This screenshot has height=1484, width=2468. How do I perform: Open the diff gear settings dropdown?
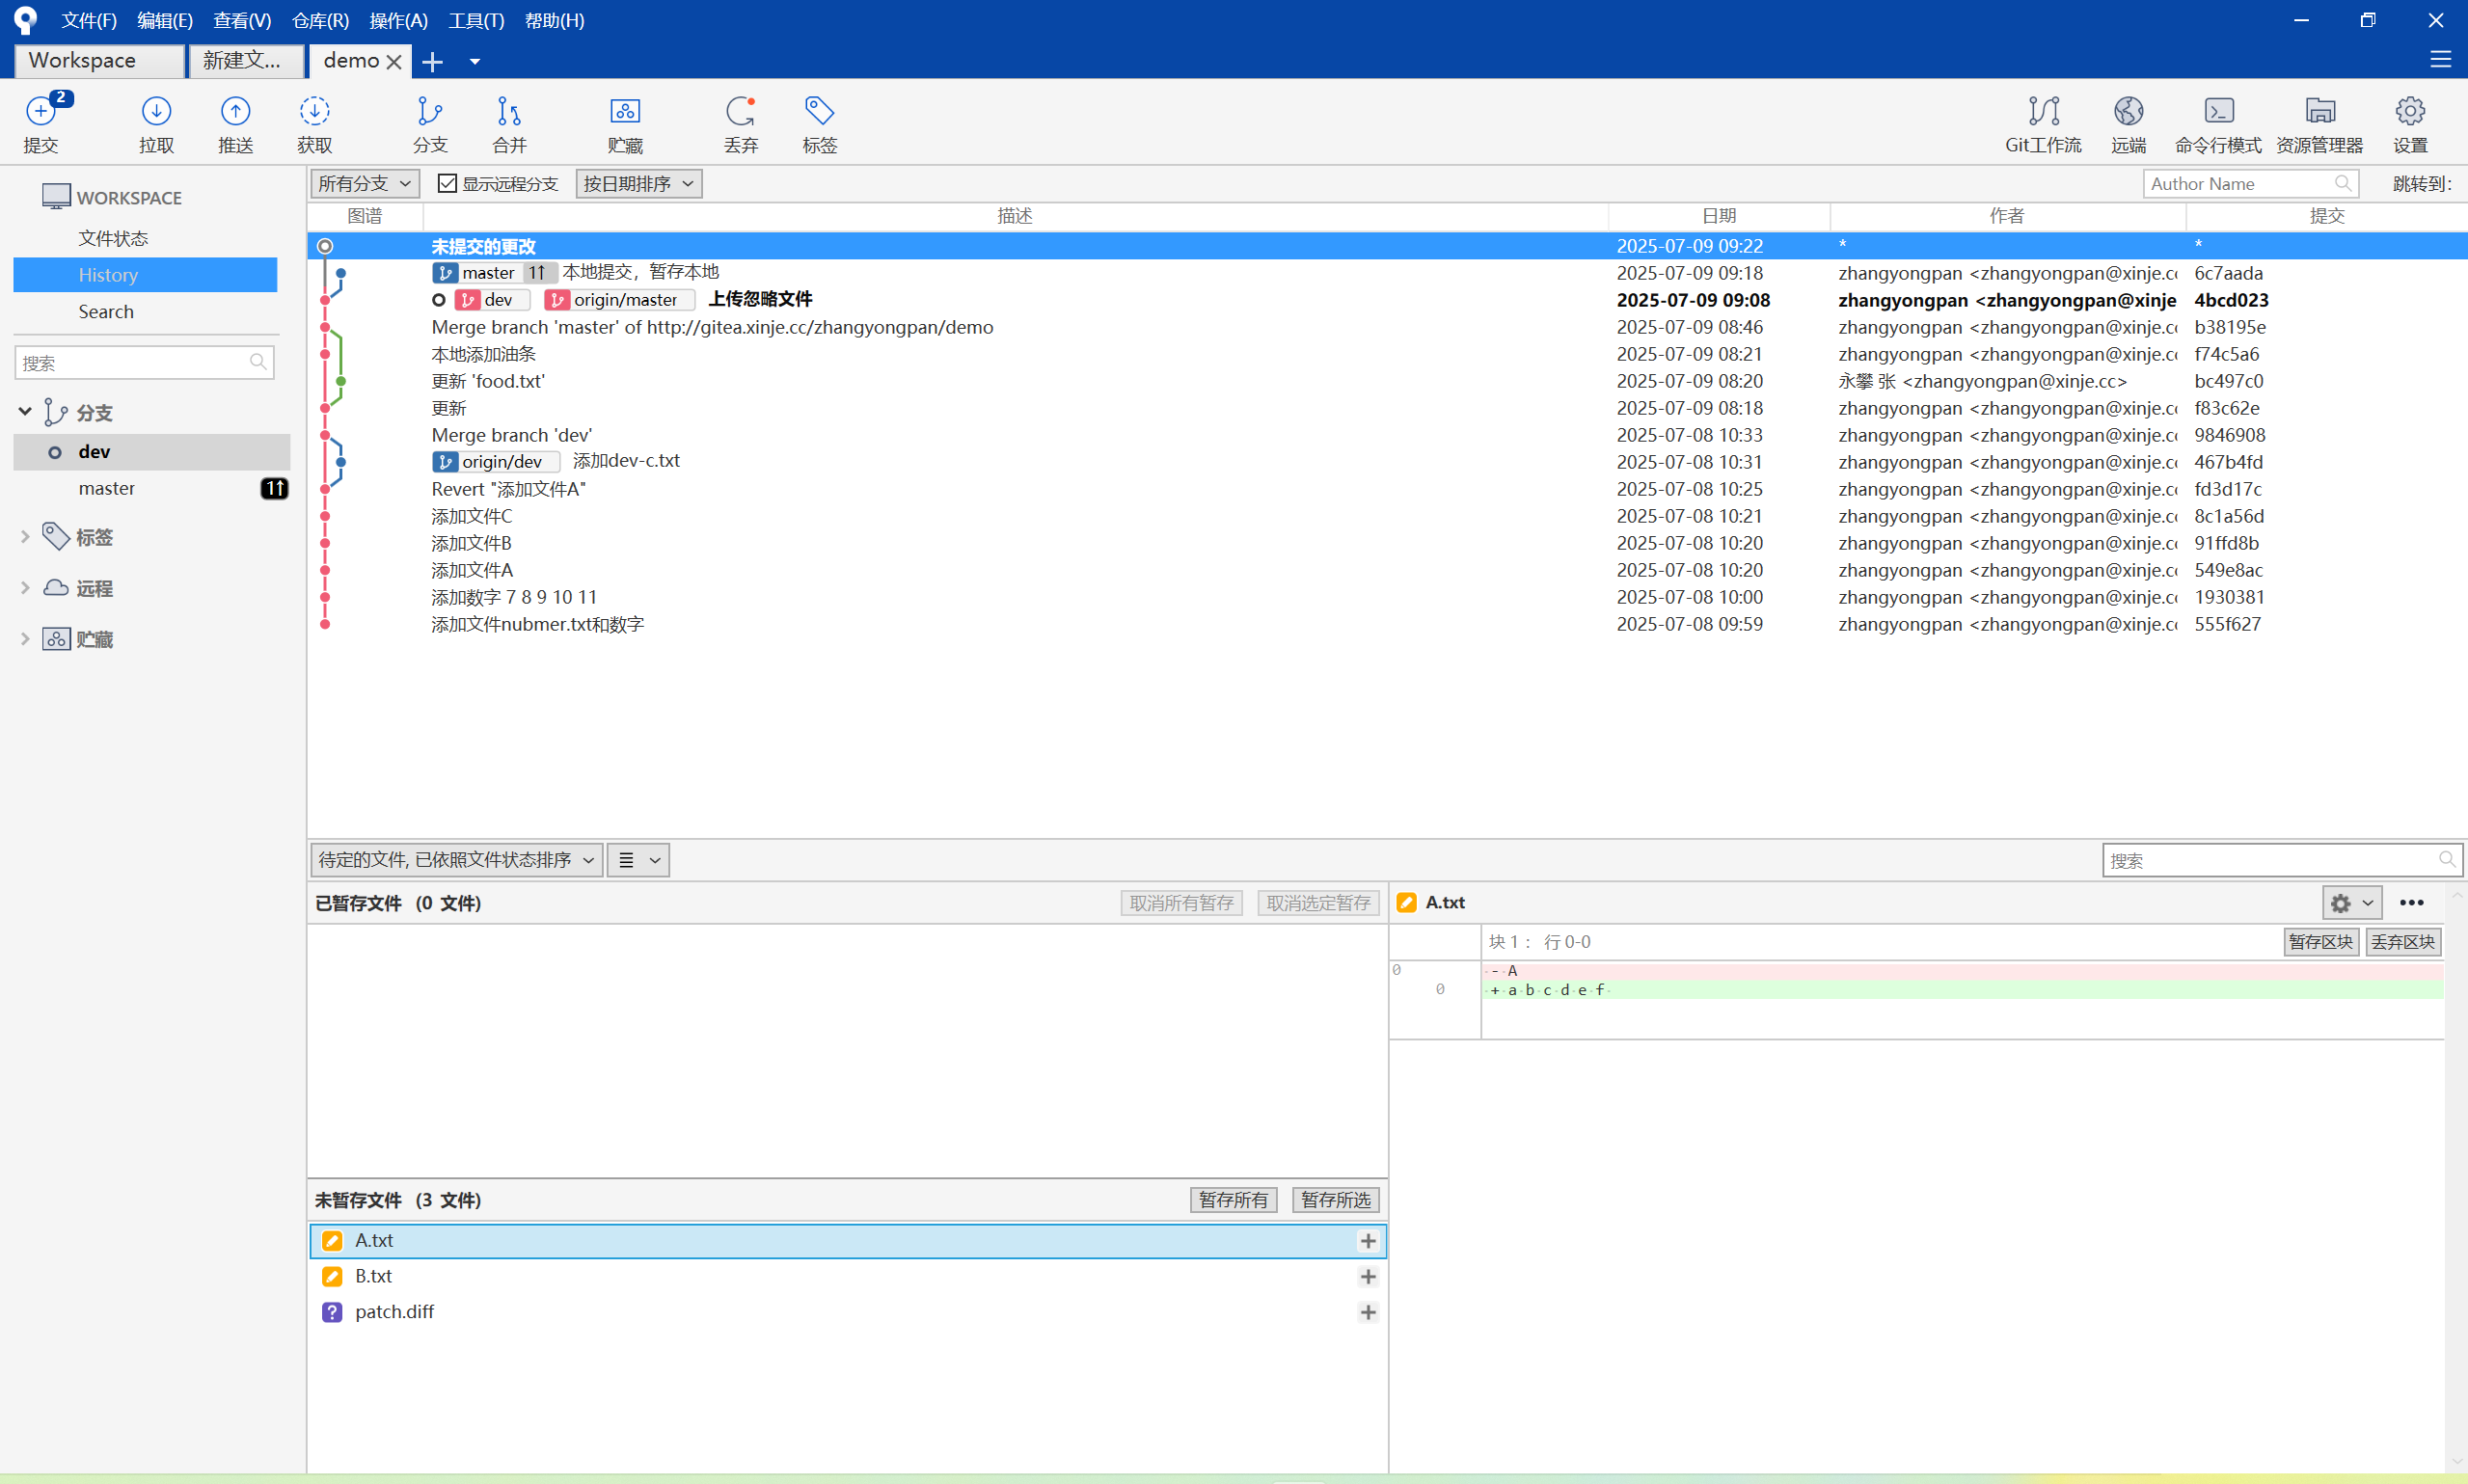coord(2351,903)
